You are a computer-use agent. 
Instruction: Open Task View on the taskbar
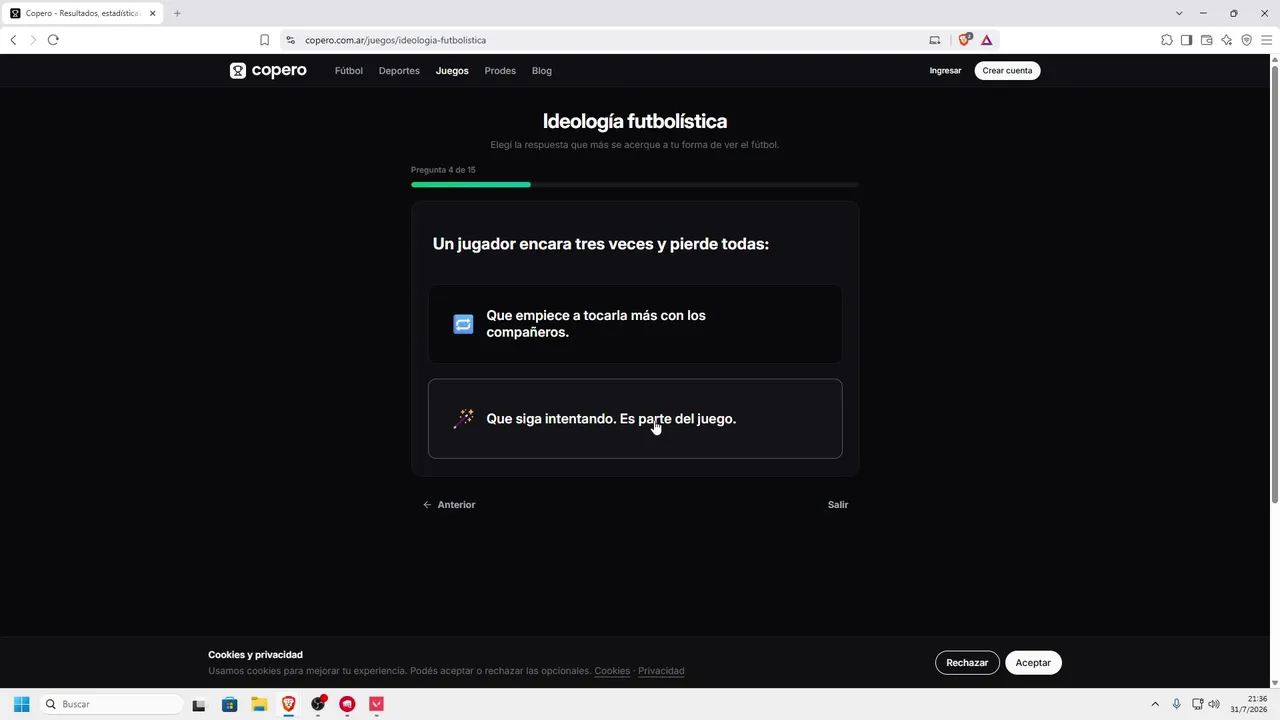click(199, 704)
